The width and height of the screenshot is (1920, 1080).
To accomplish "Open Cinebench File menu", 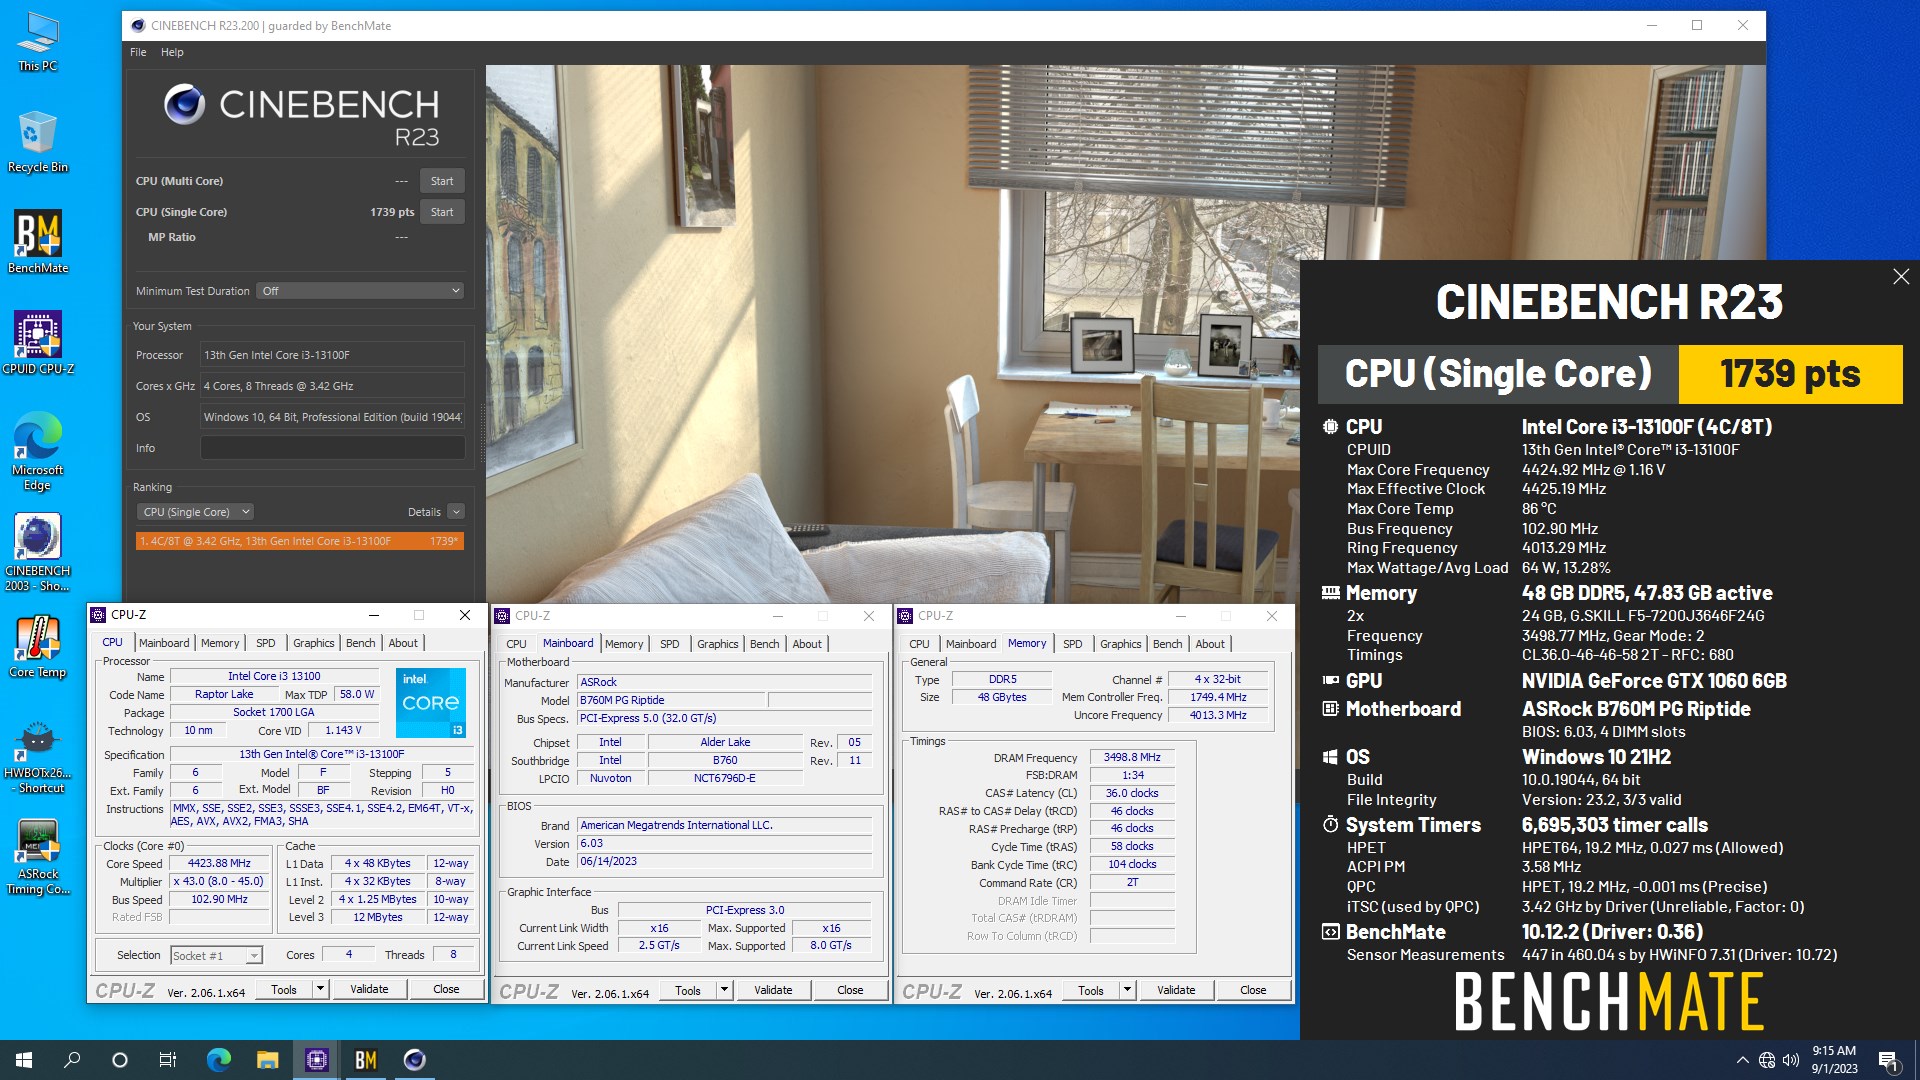I will [x=138, y=52].
